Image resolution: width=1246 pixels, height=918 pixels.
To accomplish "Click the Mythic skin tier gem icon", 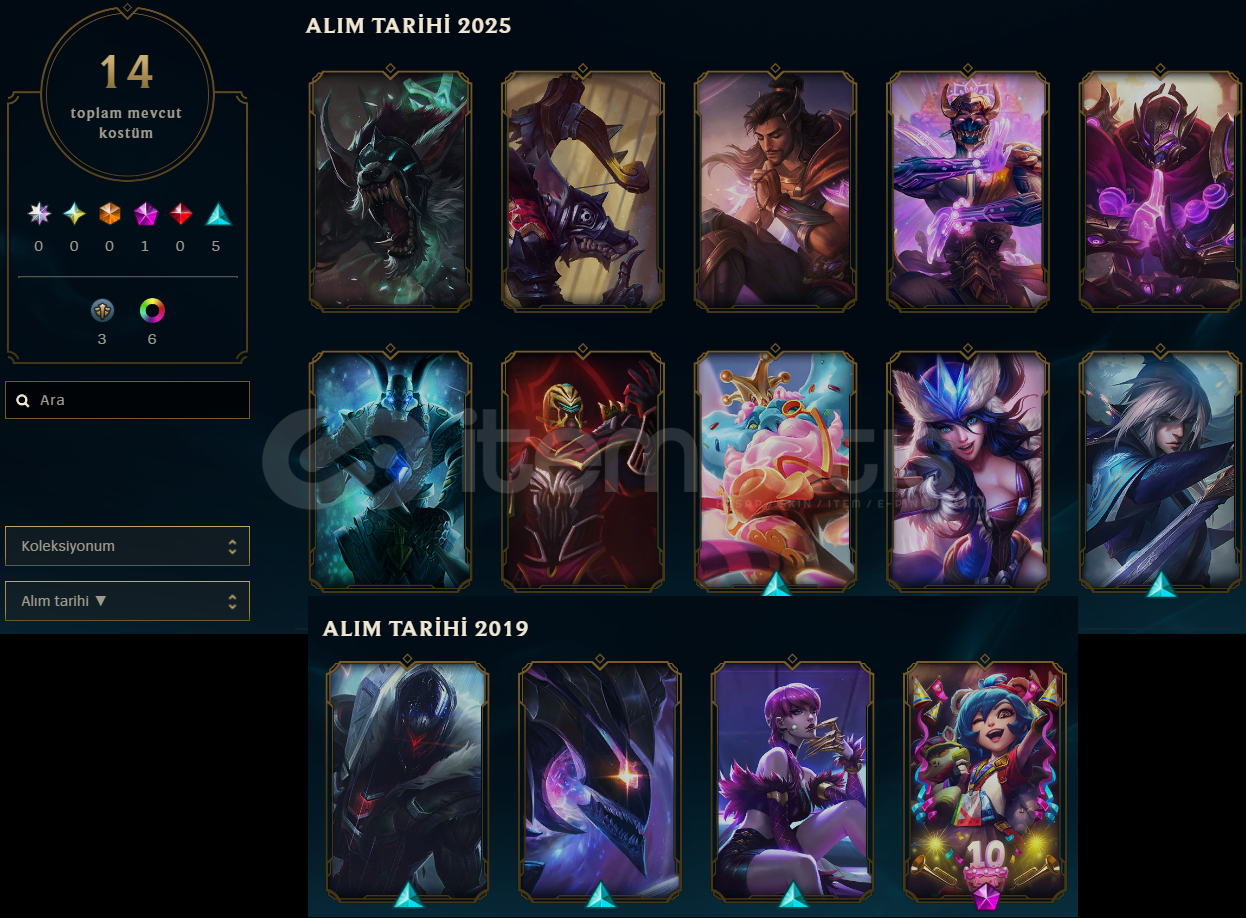I will point(74,213).
